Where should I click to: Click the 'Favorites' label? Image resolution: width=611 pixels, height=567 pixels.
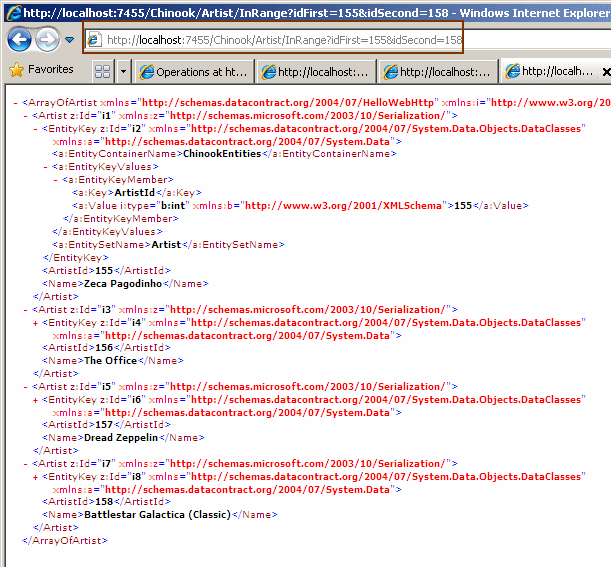pyautogui.click(x=51, y=69)
